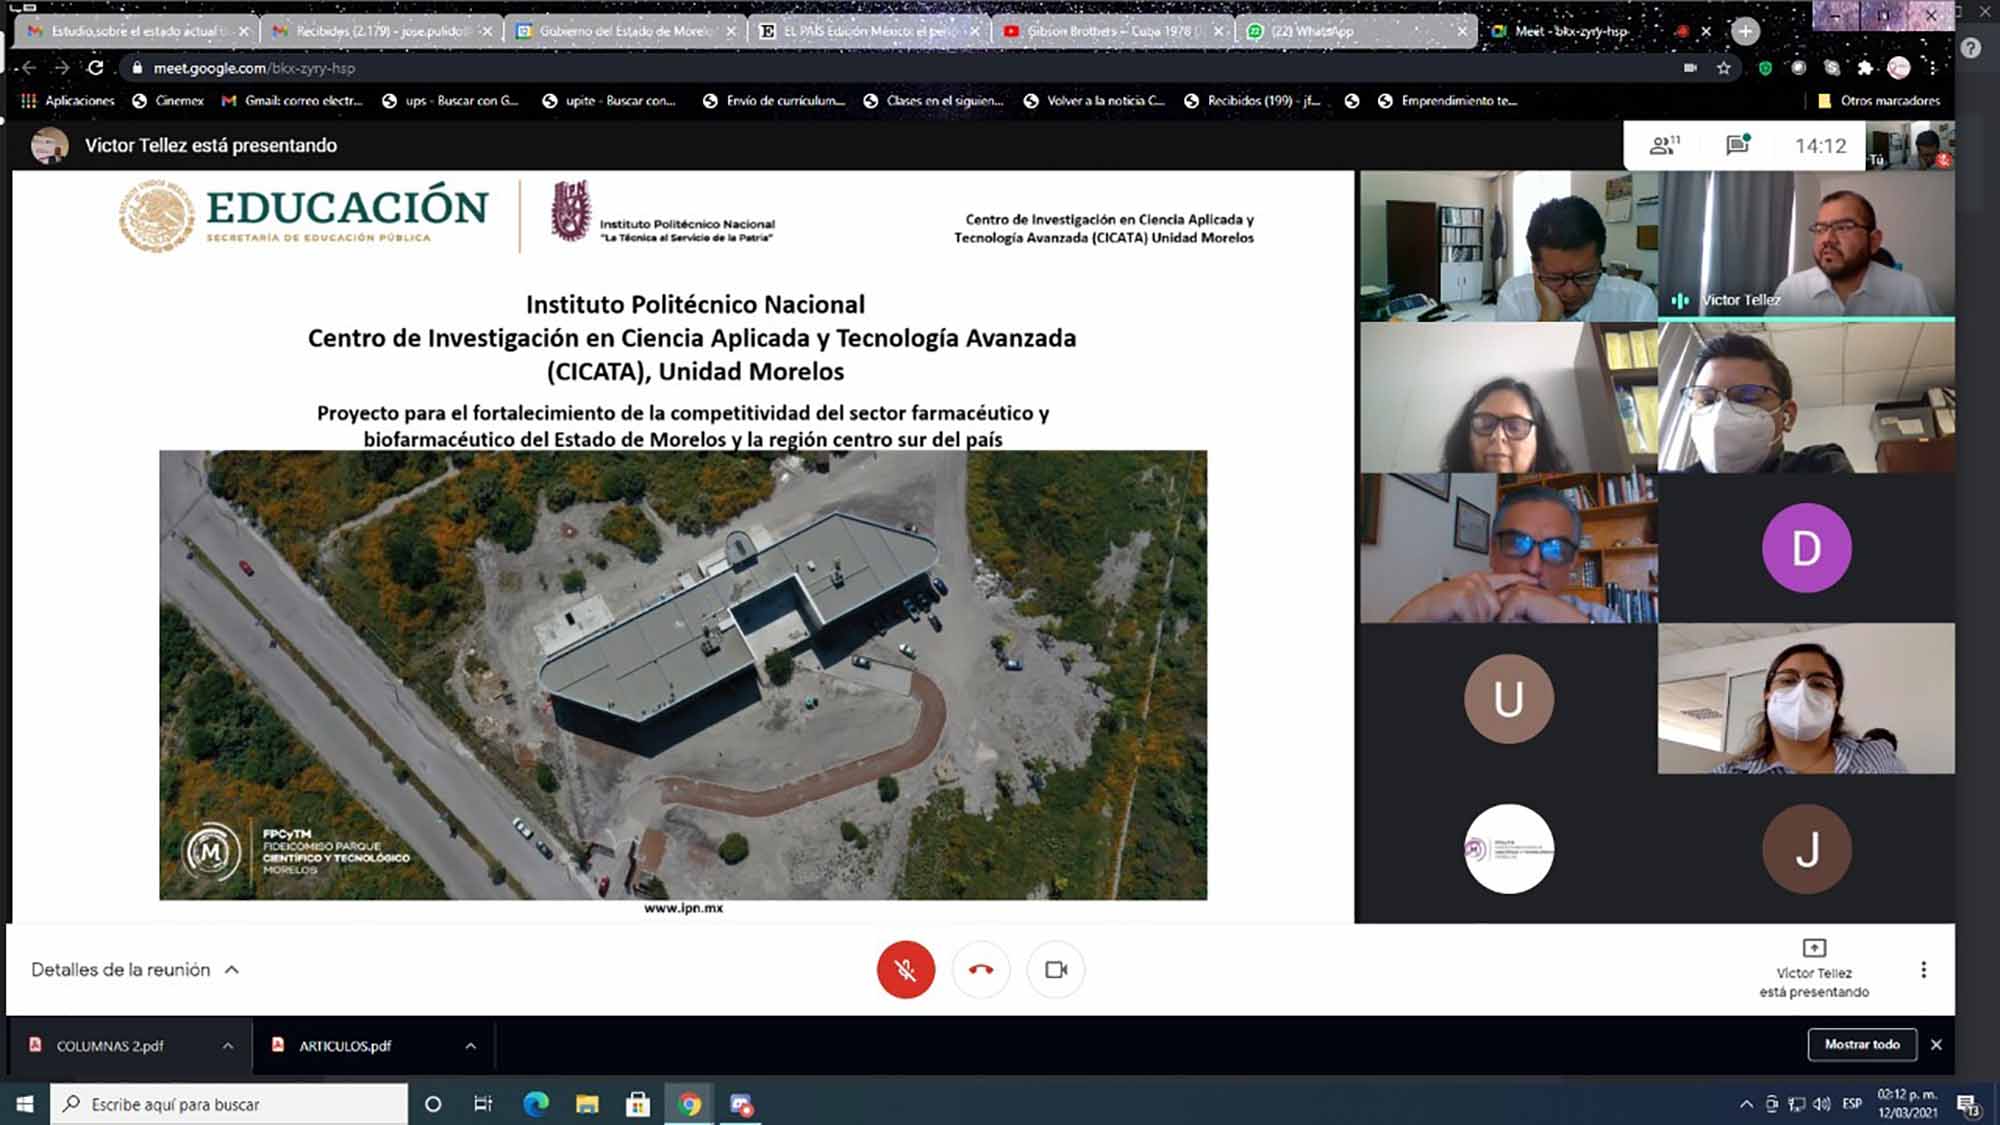Select the participant U avatar tile
This screenshot has width=2000, height=1125.
pos(1508,698)
